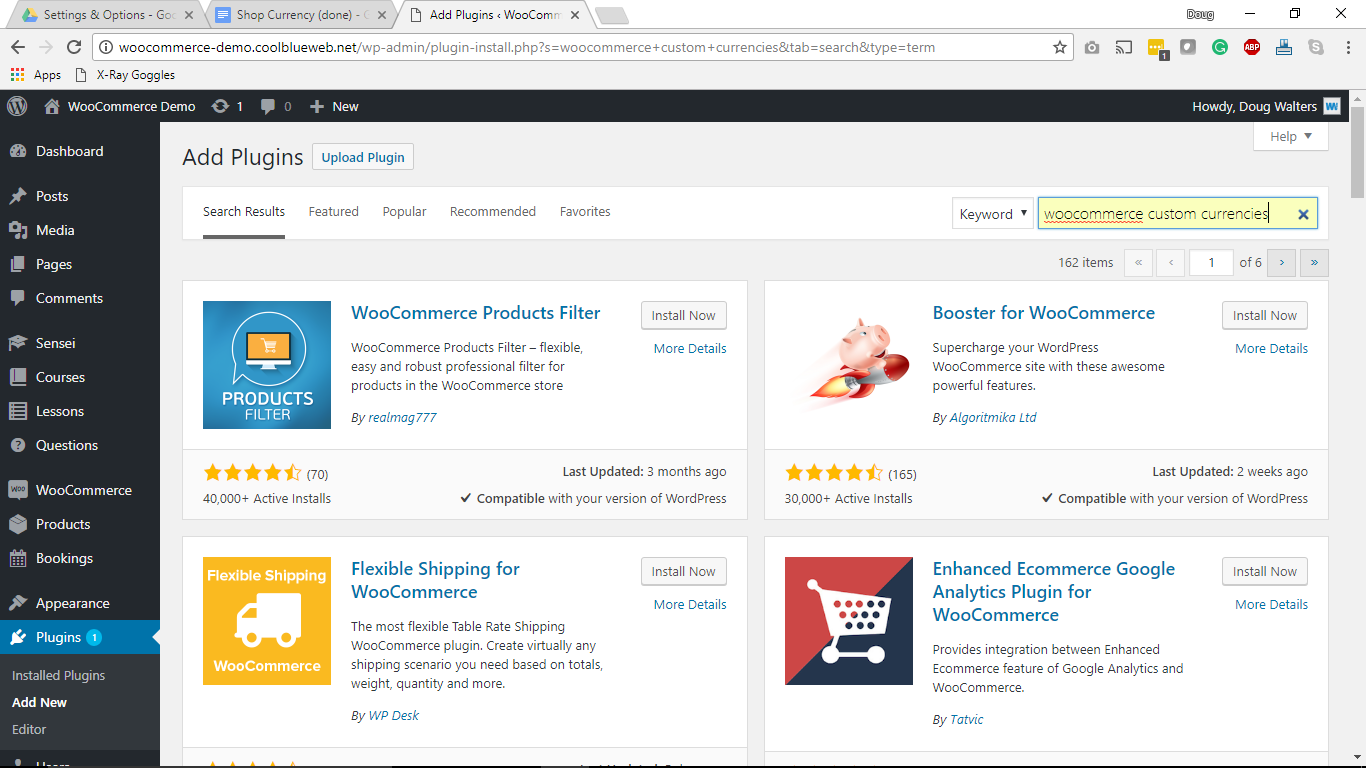Click the current page number field
1366x768 pixels.
[1212, 262]
